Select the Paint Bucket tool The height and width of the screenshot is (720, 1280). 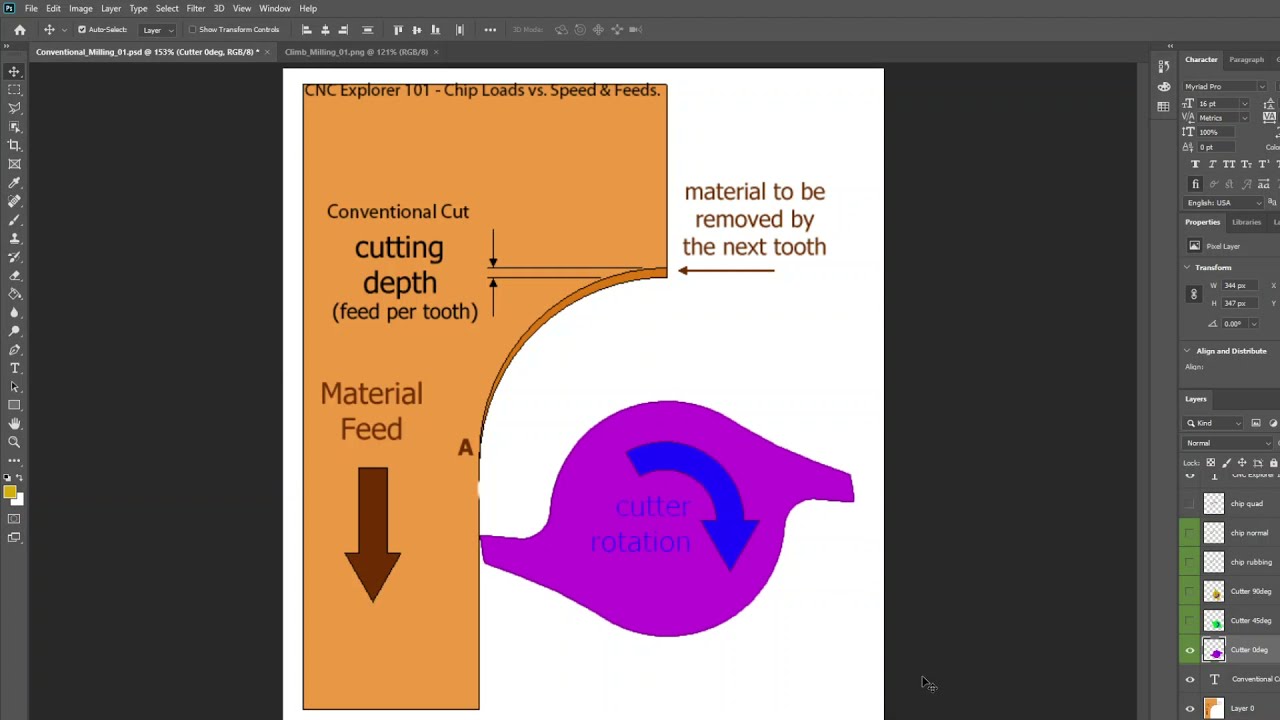point(14,294)
